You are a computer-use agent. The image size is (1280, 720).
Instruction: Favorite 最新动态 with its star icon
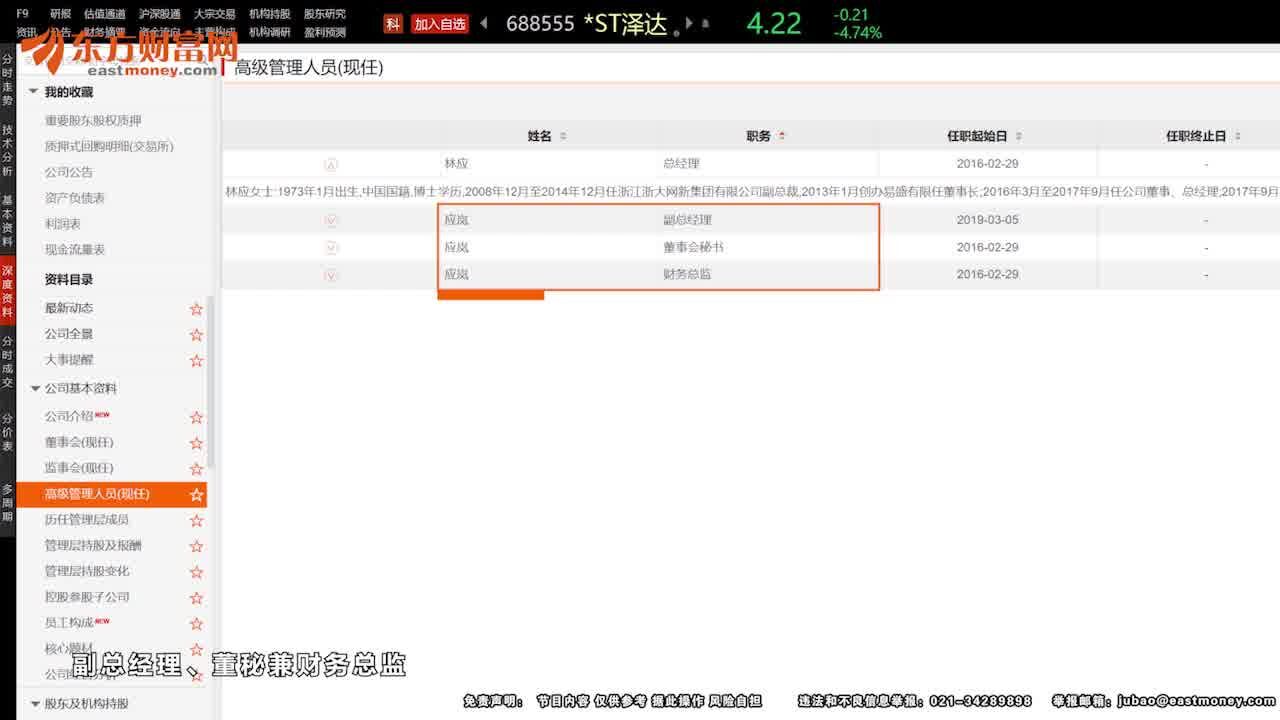[x=196, y=309]
